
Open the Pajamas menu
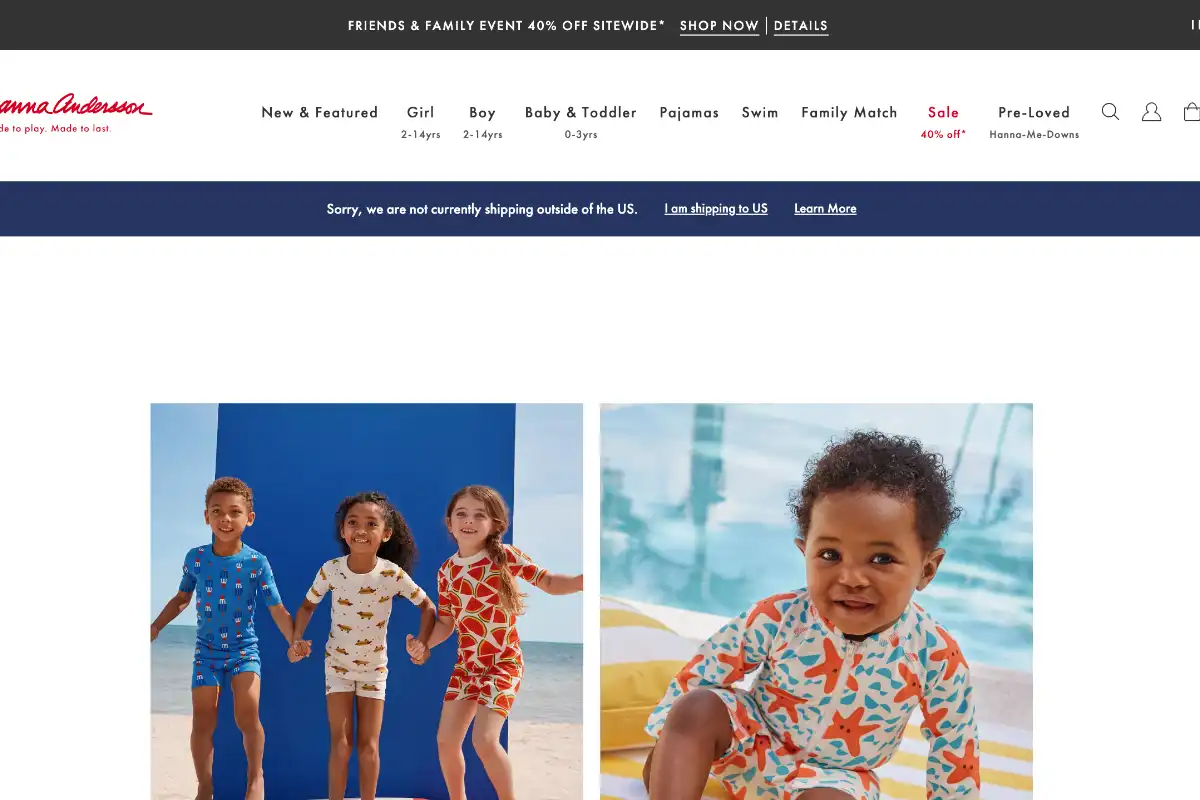[689, 113]
